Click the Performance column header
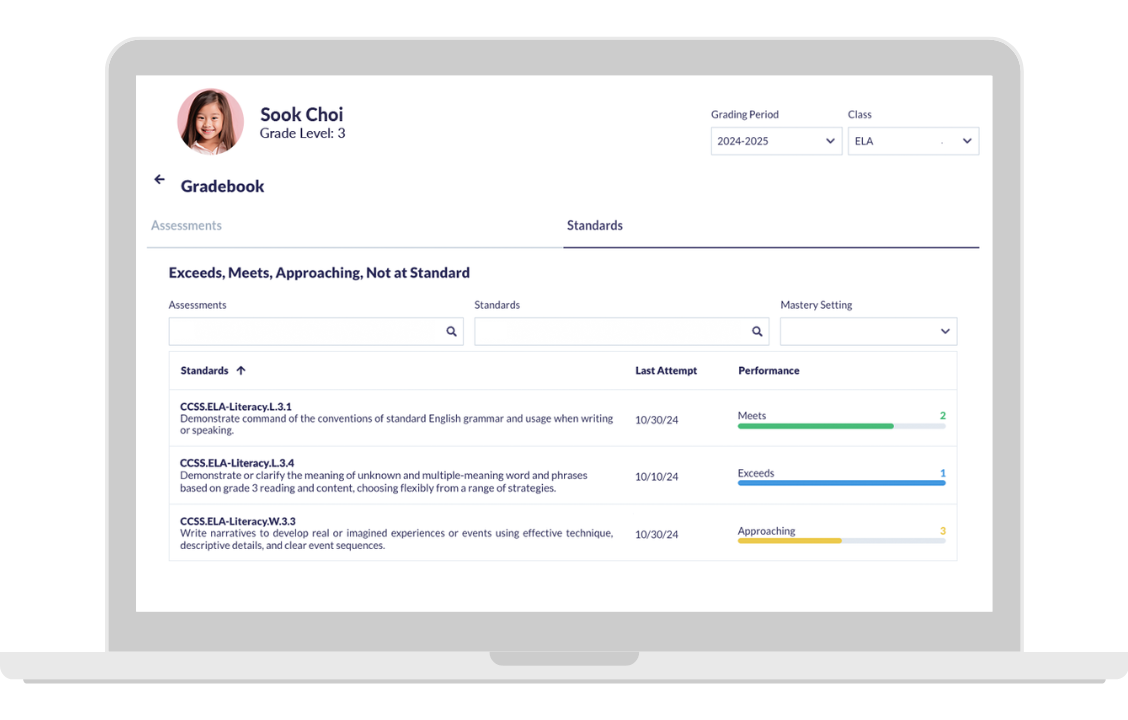This screenshot has height=720, width=1128. [768, 371]
